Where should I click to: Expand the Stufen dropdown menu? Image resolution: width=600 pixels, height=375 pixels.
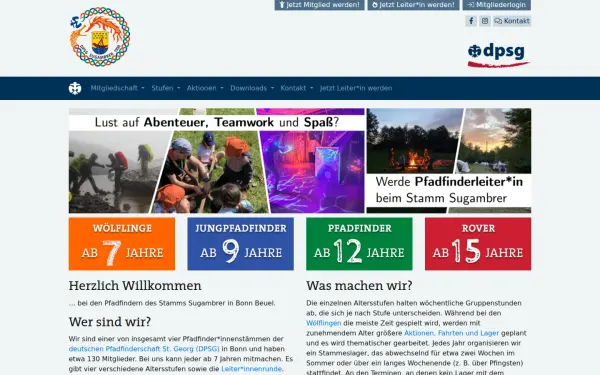click(x=166, y=88)
